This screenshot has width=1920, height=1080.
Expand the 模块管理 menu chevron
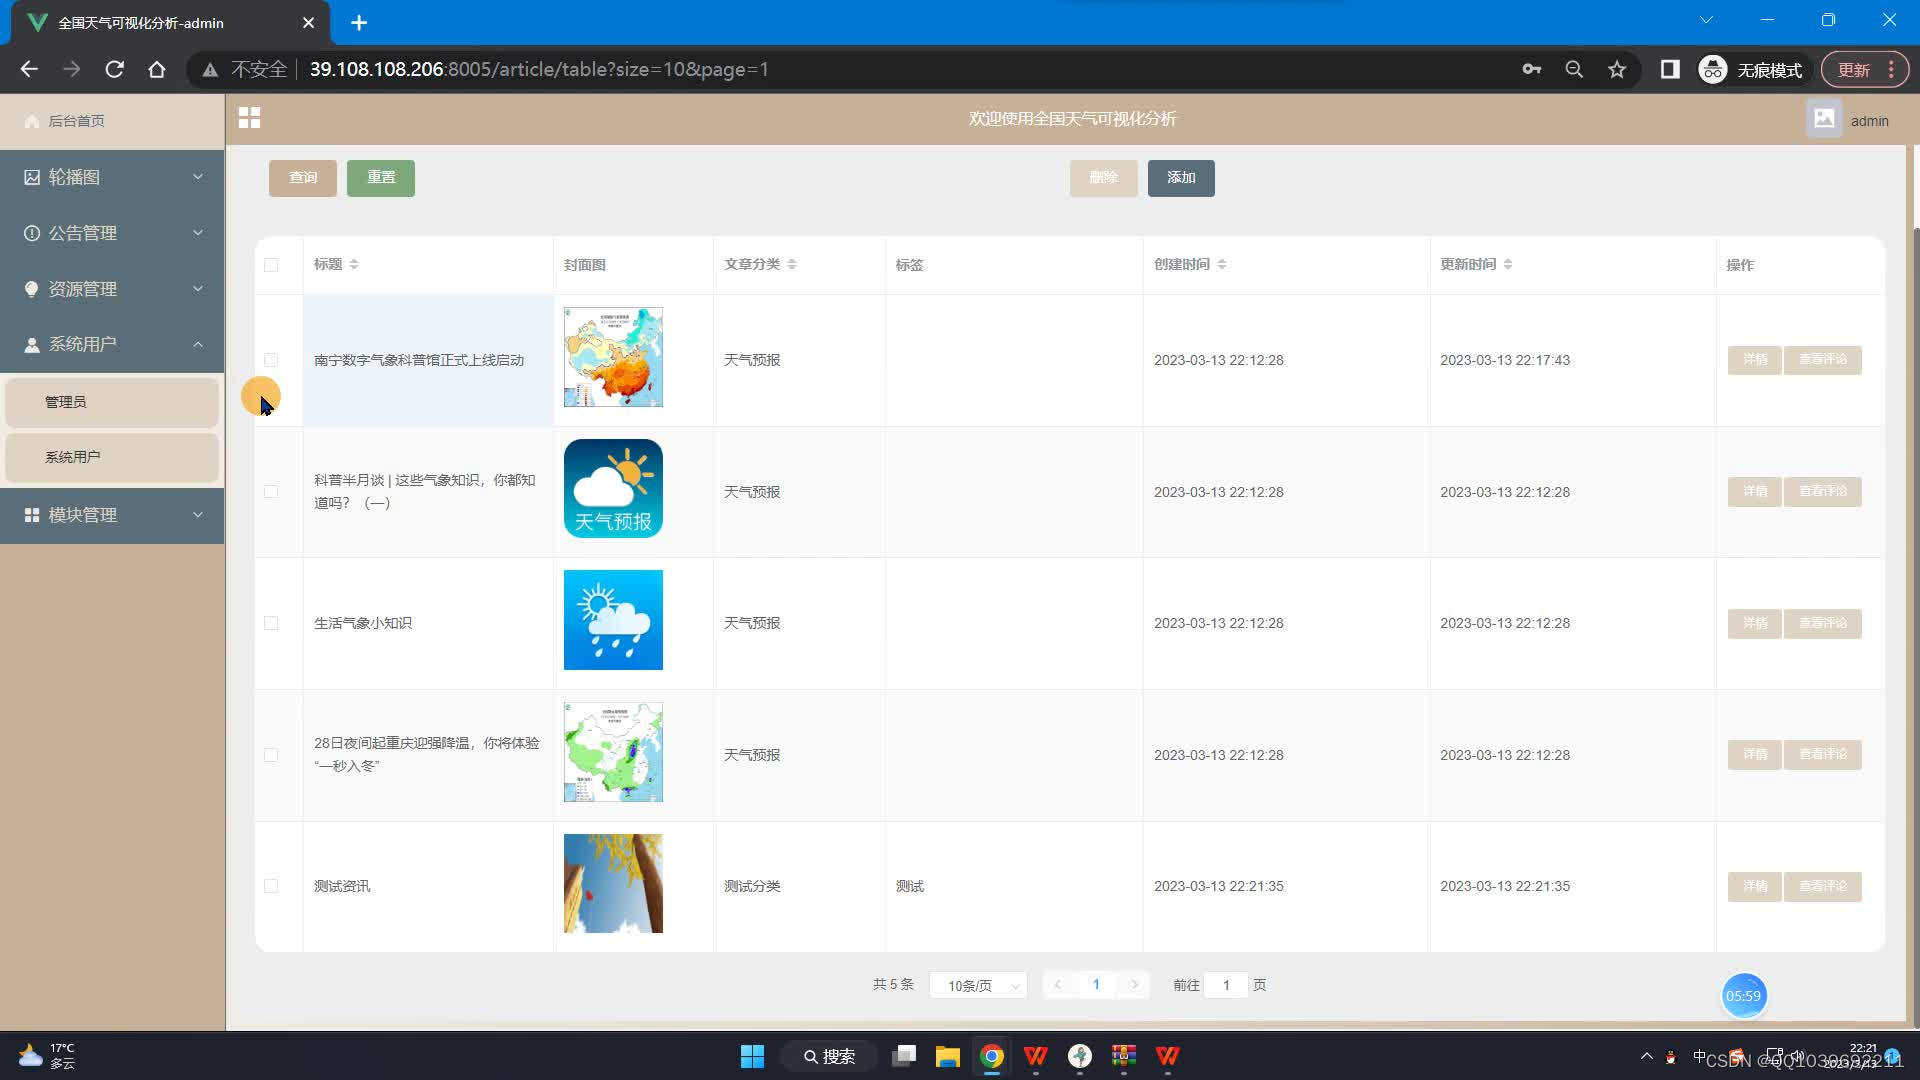[x=198, y=515]
